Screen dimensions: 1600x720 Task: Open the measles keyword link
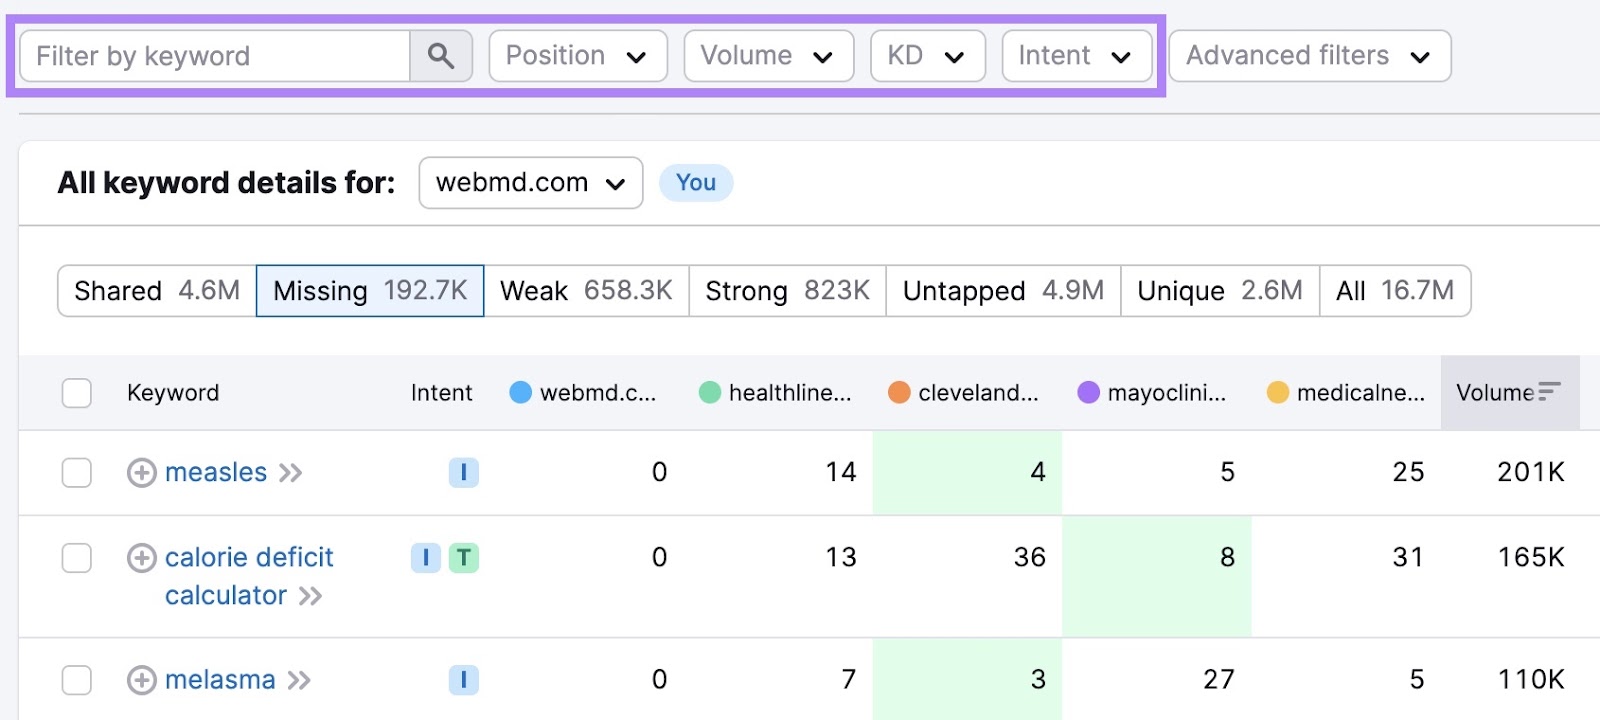tap(216, 473)
